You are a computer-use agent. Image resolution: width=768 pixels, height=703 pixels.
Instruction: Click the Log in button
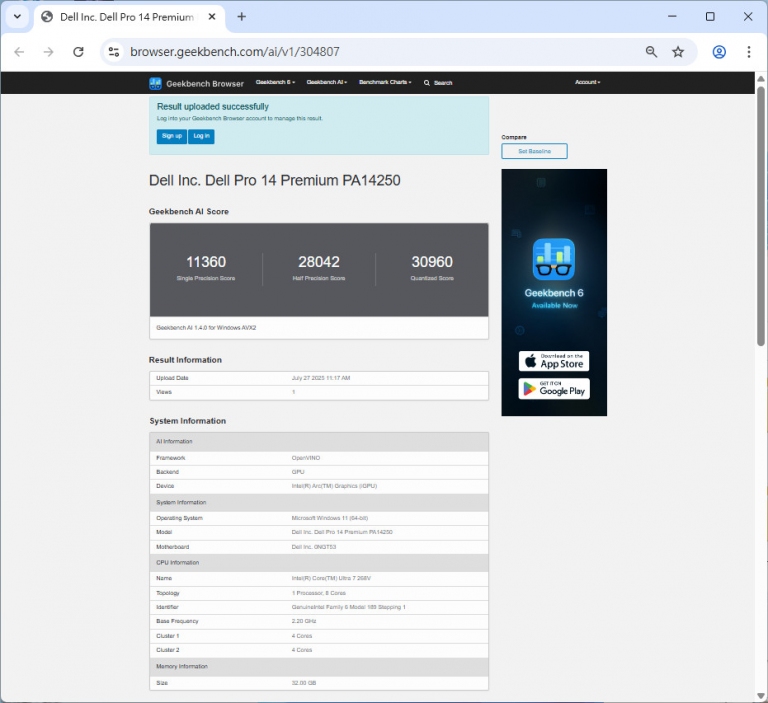click(201, 136)
